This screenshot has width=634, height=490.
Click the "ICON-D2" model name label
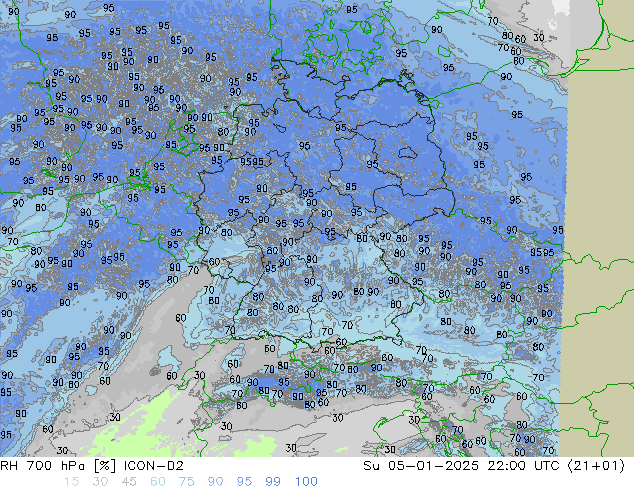click(154, 466)
